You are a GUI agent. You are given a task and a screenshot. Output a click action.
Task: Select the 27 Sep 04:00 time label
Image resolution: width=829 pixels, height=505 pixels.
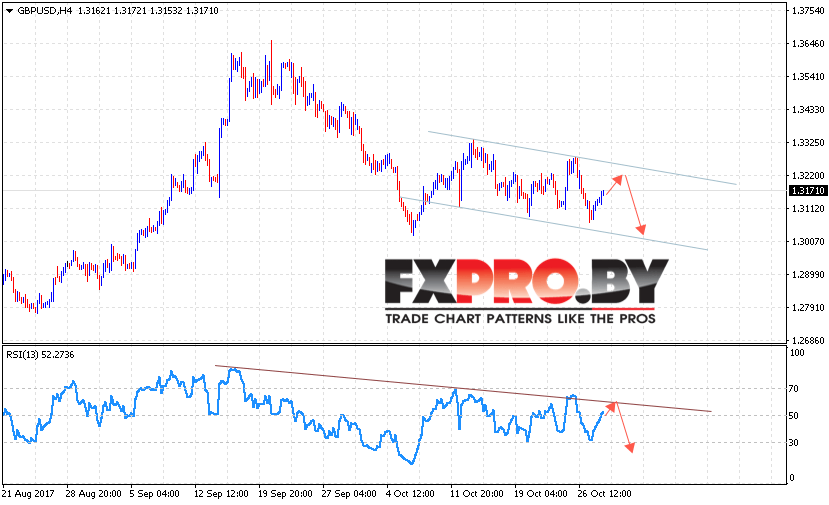pyautogui.click(x=349, y=494)
